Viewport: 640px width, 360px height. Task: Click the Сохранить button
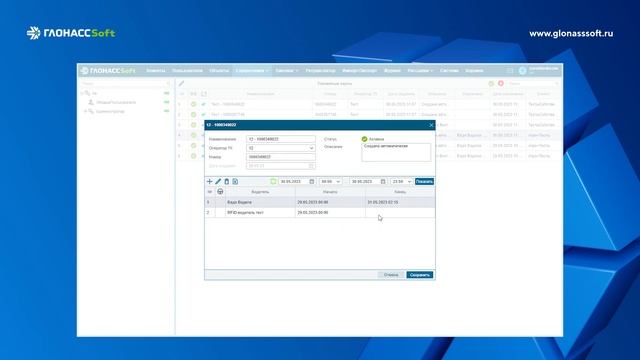(x=420, y=275)
